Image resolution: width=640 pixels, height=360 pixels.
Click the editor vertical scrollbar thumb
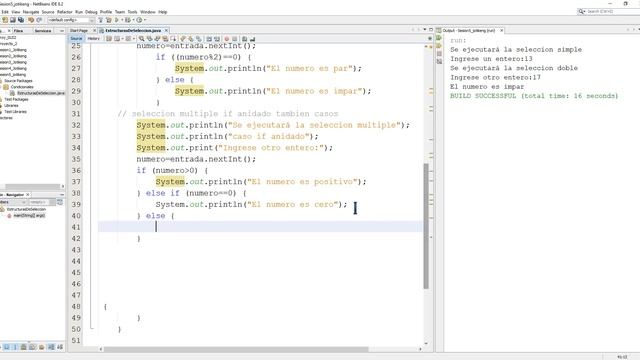[426, 226]
